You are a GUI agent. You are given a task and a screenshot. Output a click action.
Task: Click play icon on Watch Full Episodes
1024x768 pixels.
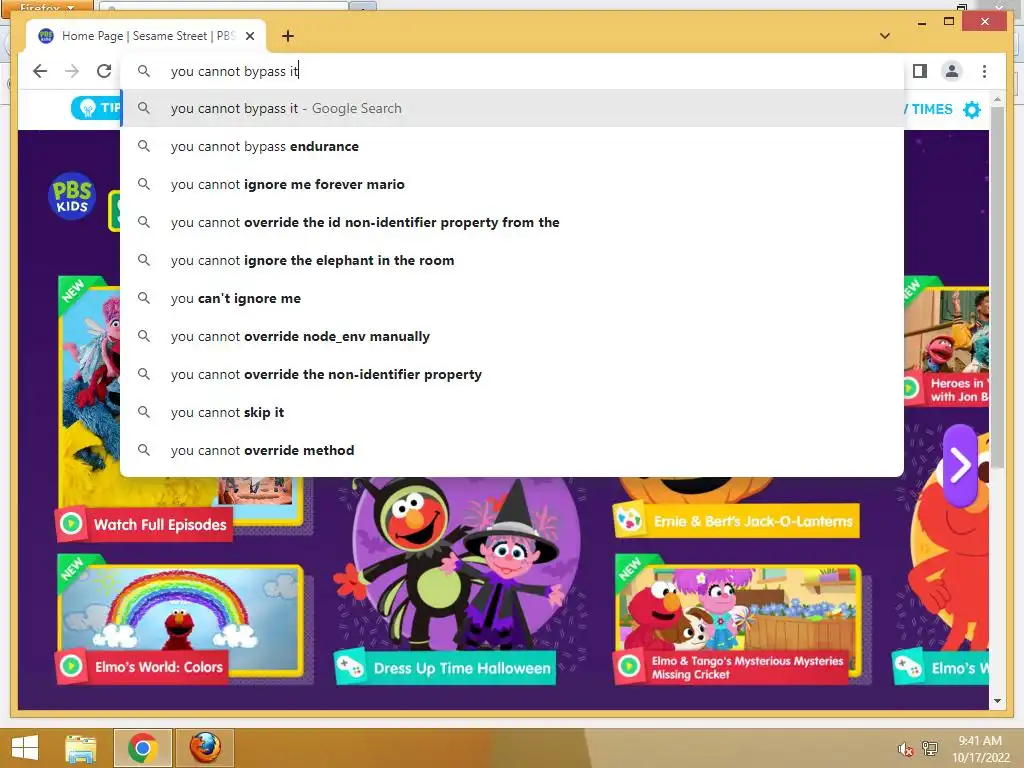tap(71, 524)
